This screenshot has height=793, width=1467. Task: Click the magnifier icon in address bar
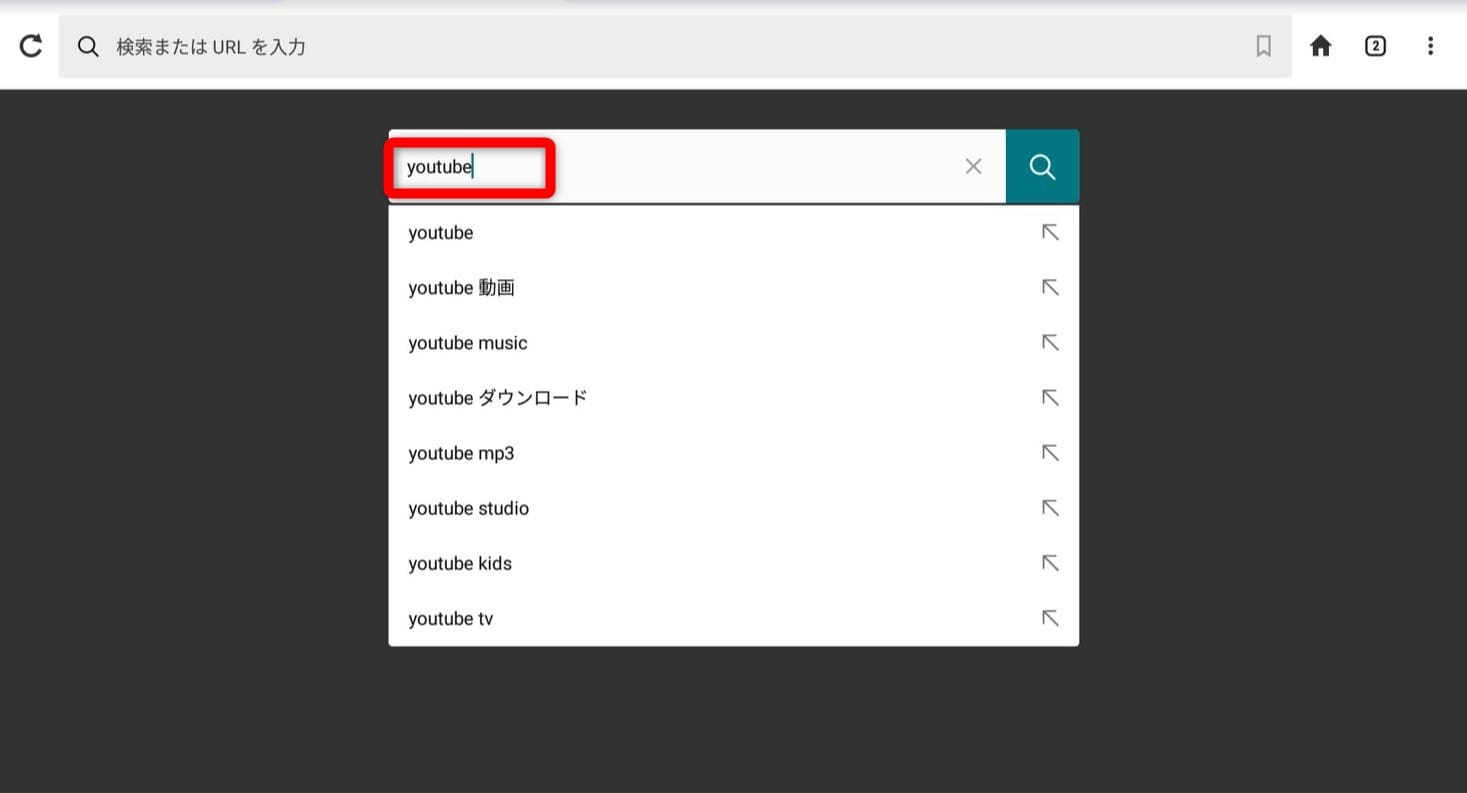pyautogui.click(x=88, y=47)
